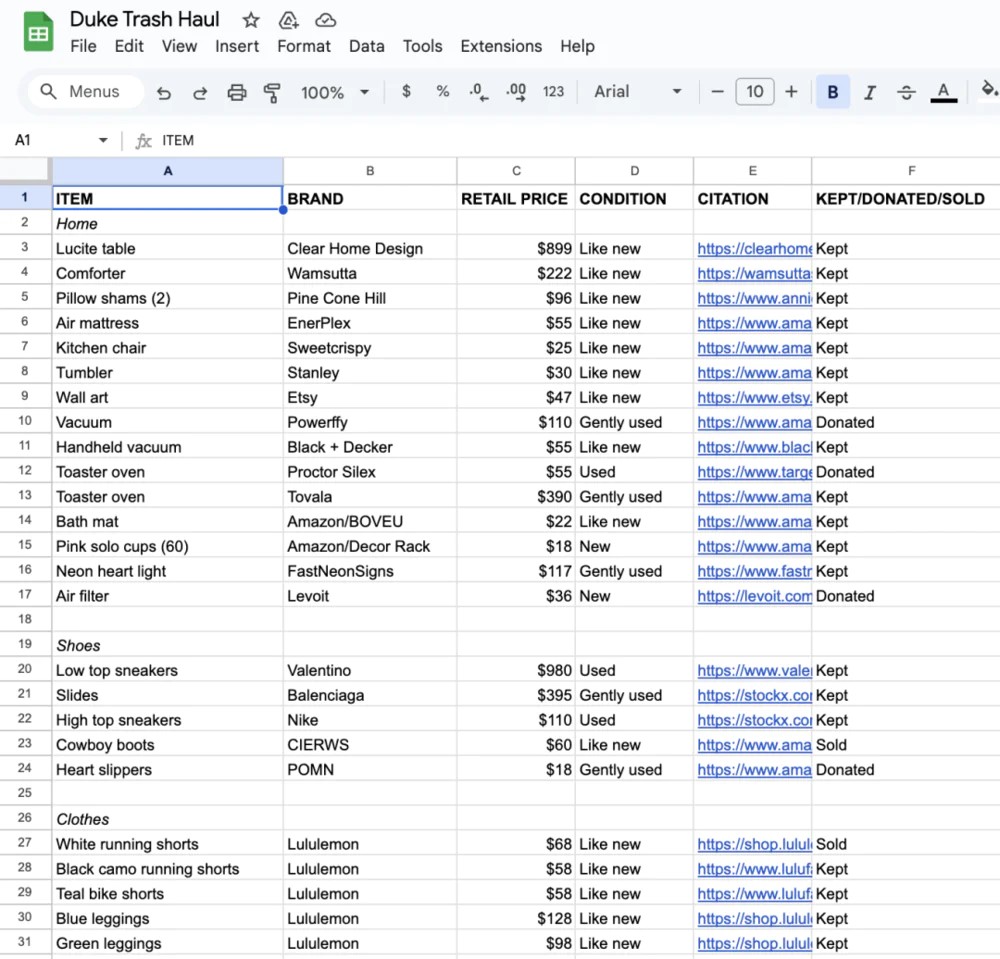Select the Neon heart light cell
Screen dimensions: 1000x959
coord(168,571)
